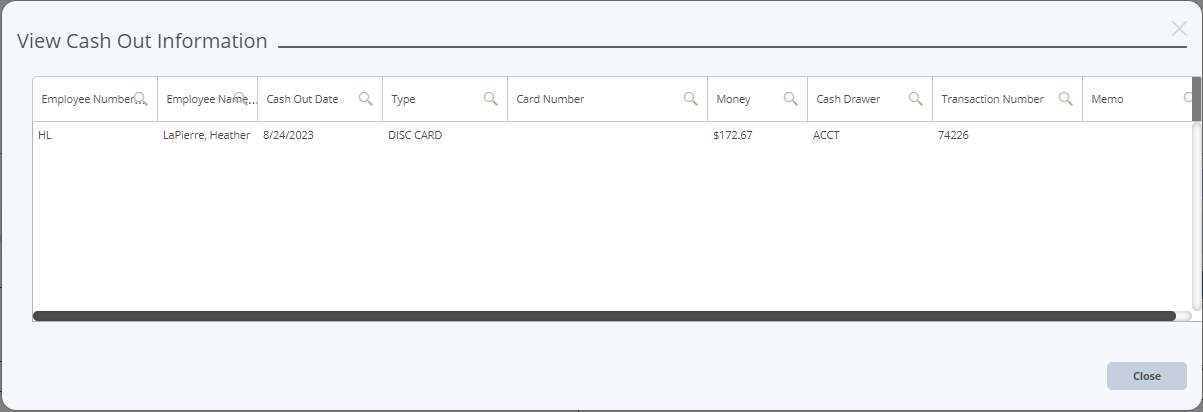1203x412 pixels.
Task: Sort by Employee Name header
Action: [205, 99]
